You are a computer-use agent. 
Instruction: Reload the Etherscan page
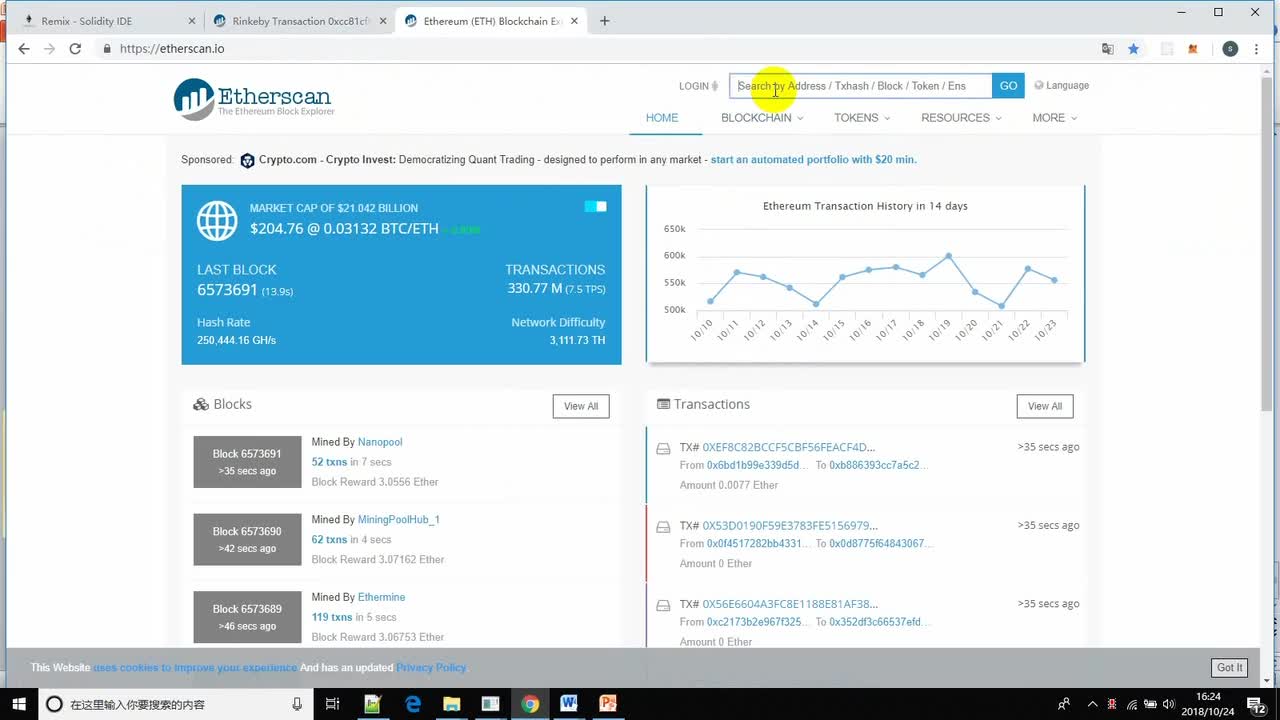[75, 48]
